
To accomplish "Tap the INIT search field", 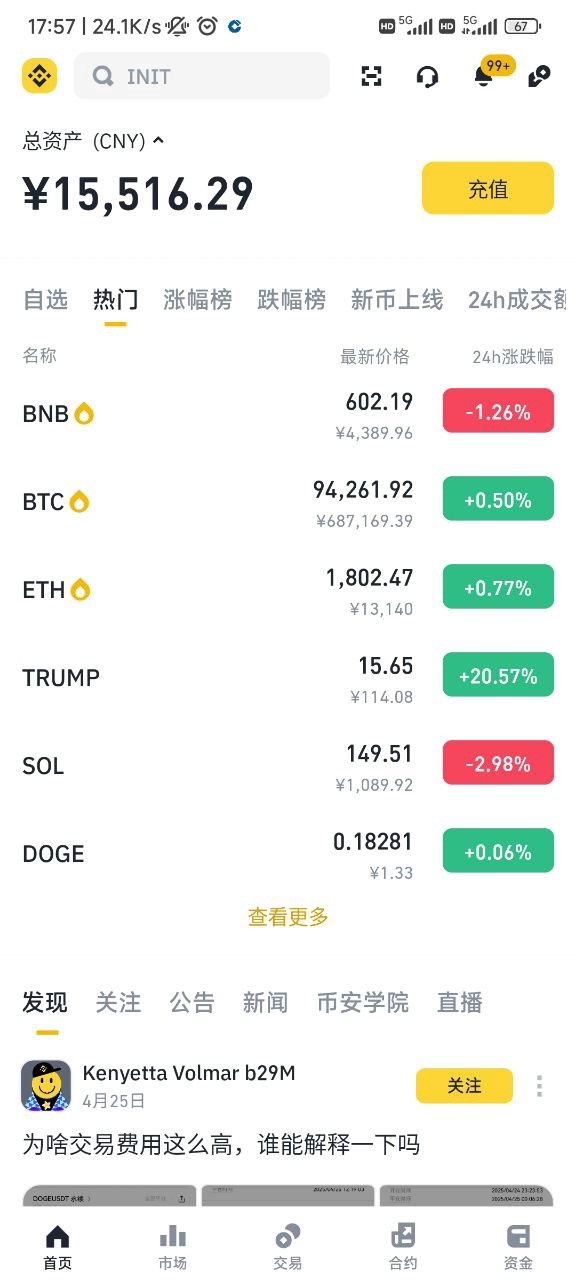I will point(202,76).
